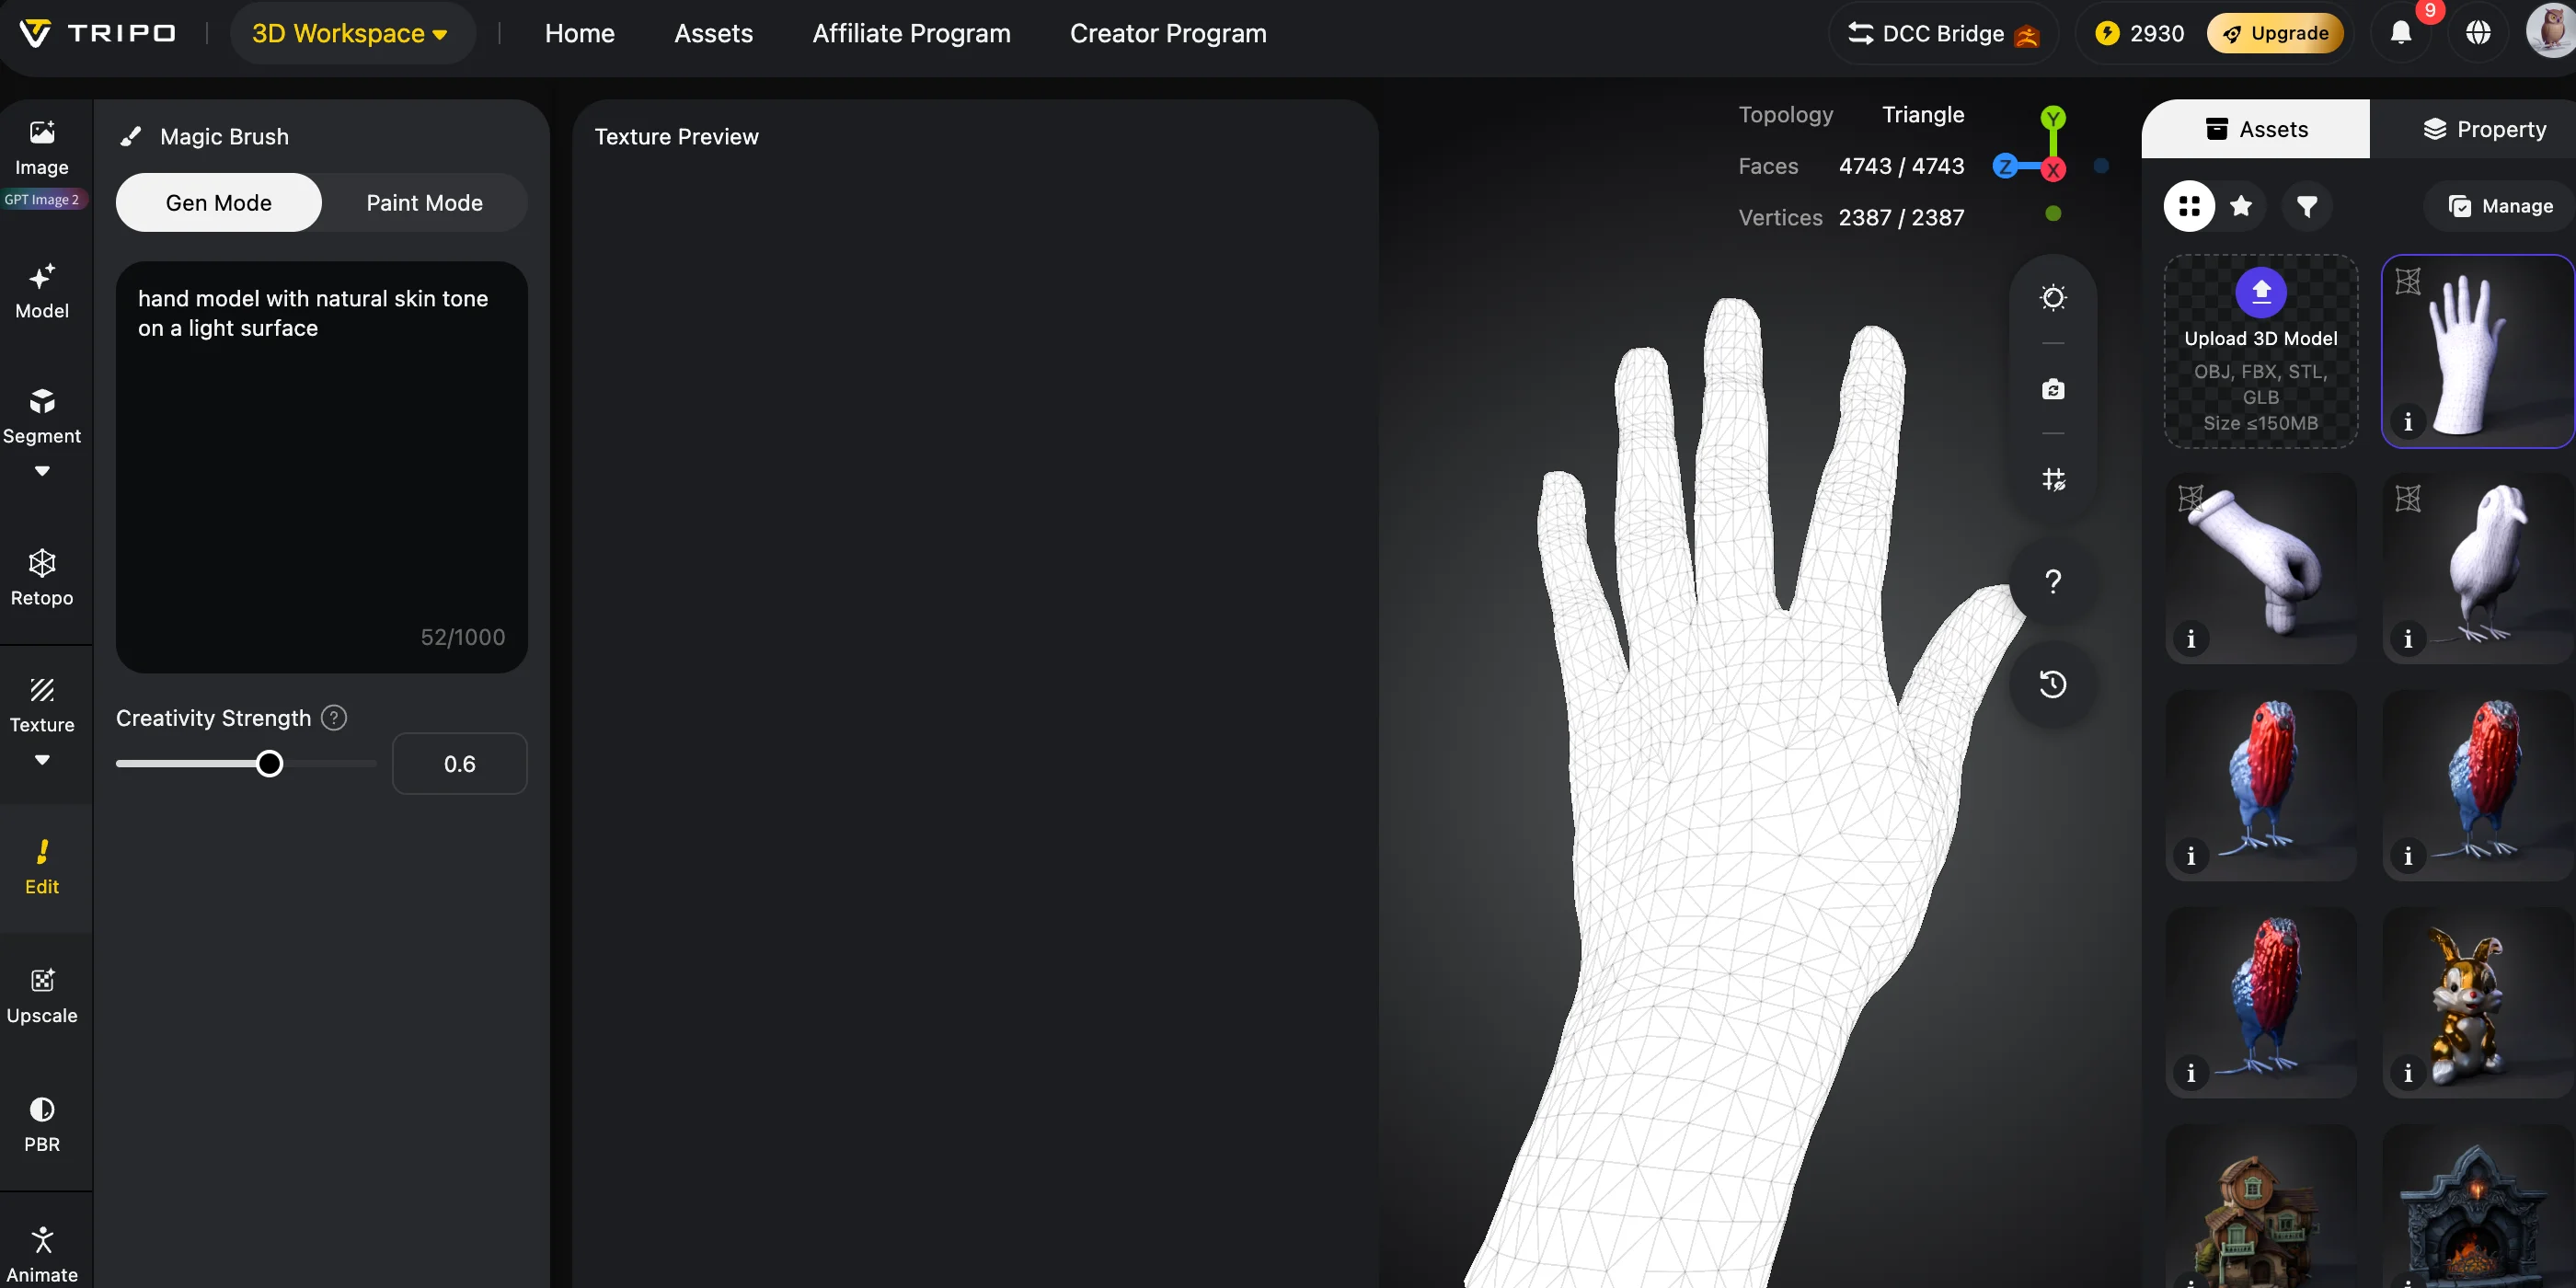2576x1288 pixels.
Task: Open DCC Bridge
Action: pyautogui.click(x=1942, y=33)
